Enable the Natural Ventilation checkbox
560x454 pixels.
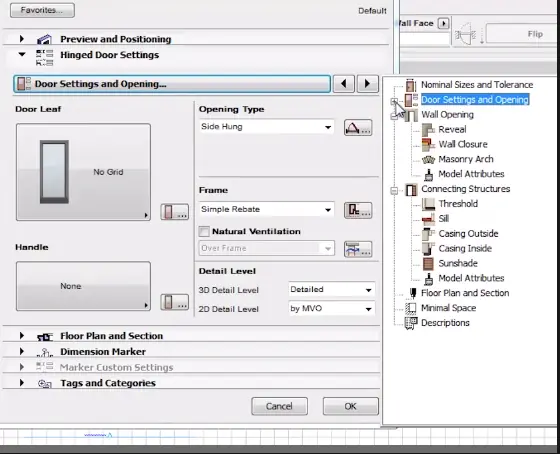point(204,232)
